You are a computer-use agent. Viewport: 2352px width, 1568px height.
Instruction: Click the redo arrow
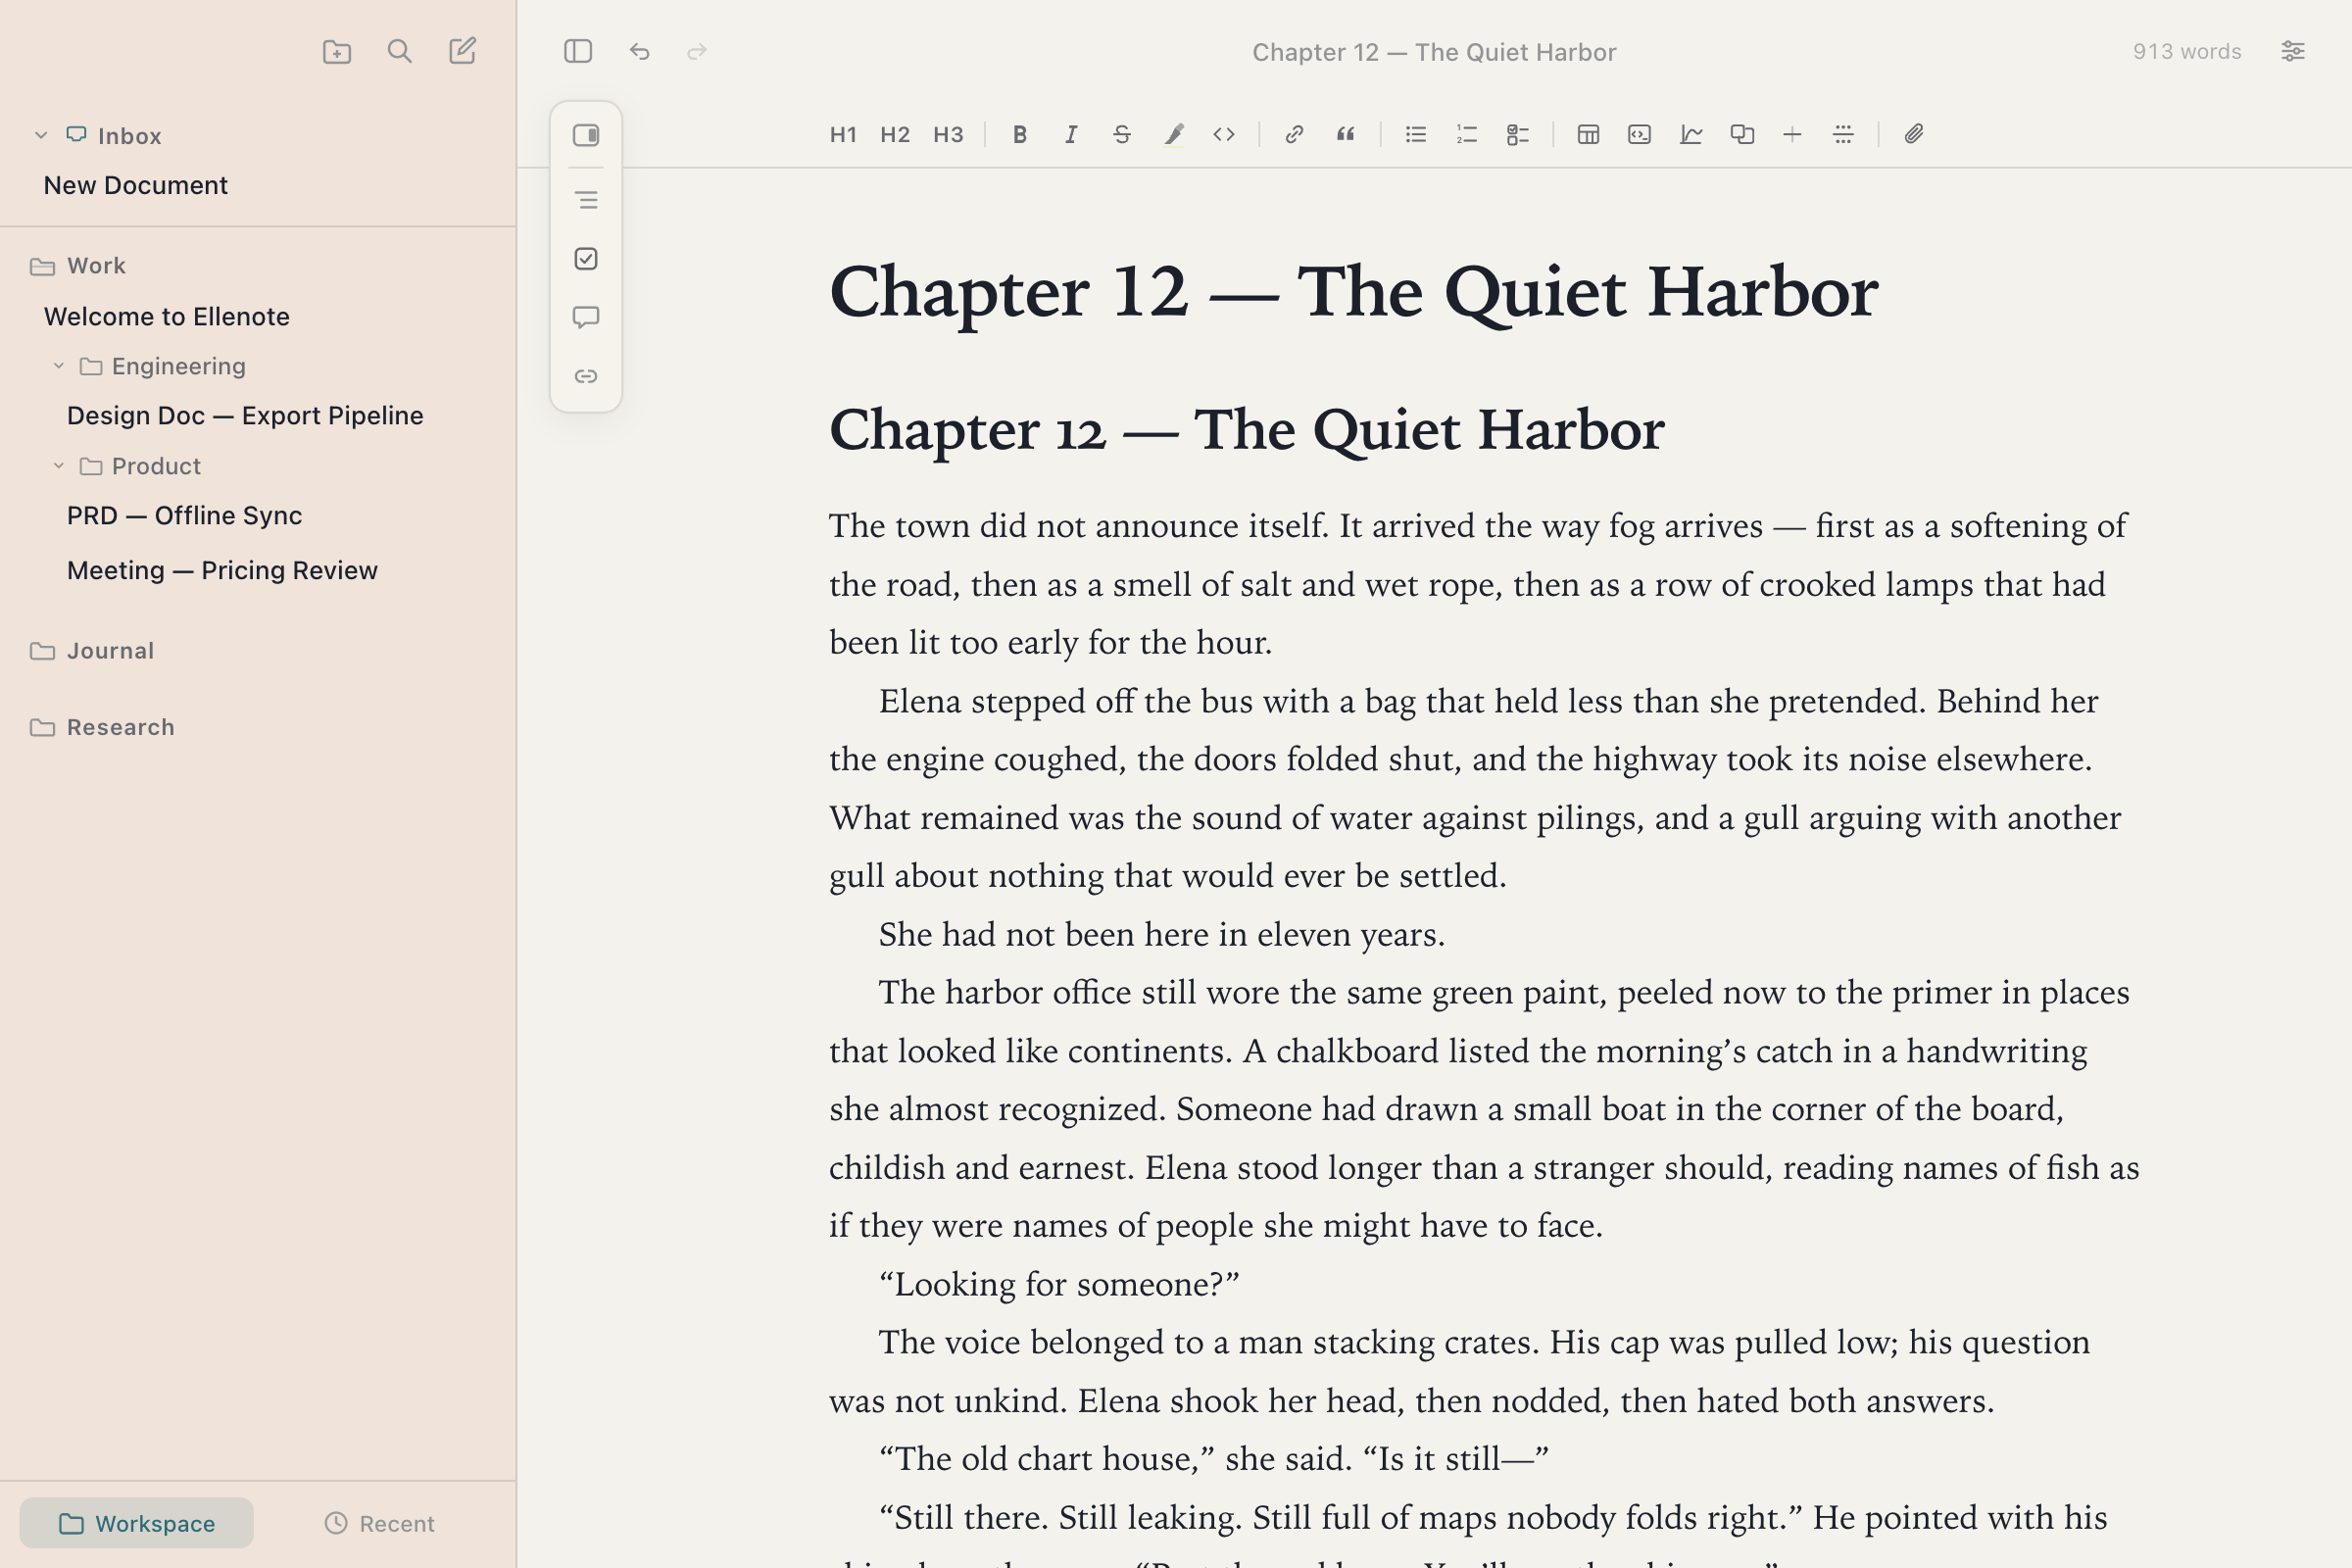pos(697,52)
